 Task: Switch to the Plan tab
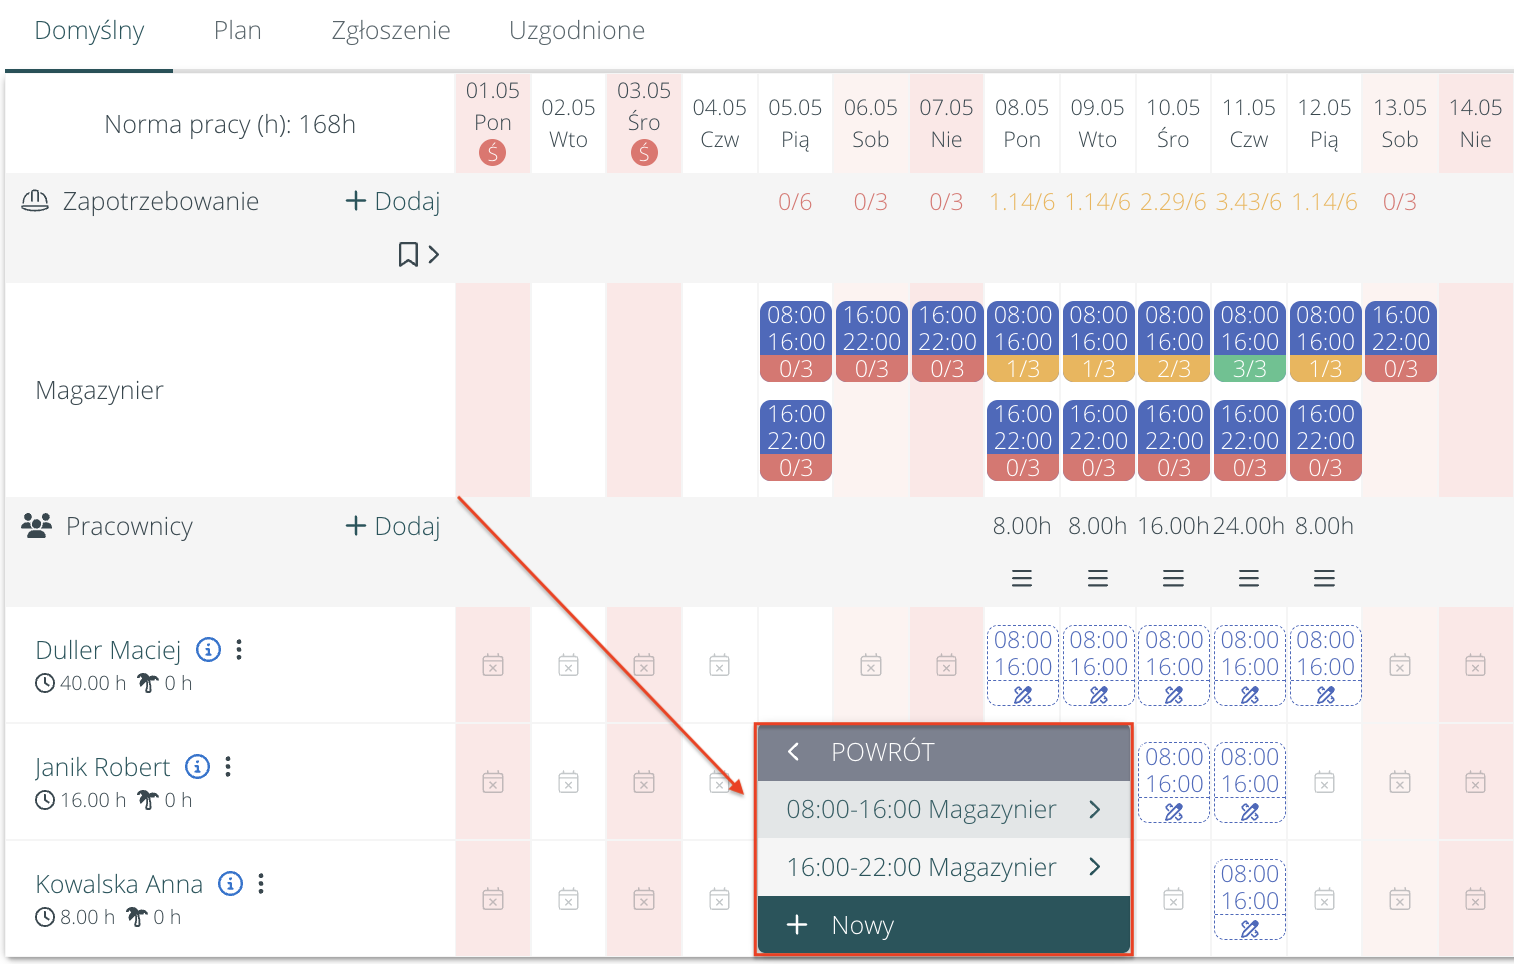(x=238, y=31)
